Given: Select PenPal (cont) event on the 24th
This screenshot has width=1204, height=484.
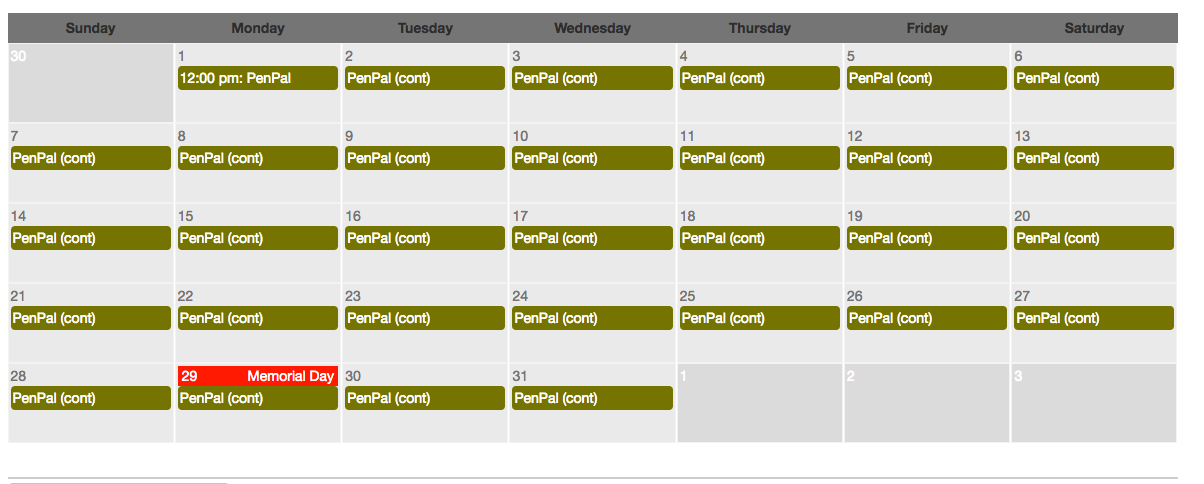Looking at the screenshot, I should pos(591,318).
